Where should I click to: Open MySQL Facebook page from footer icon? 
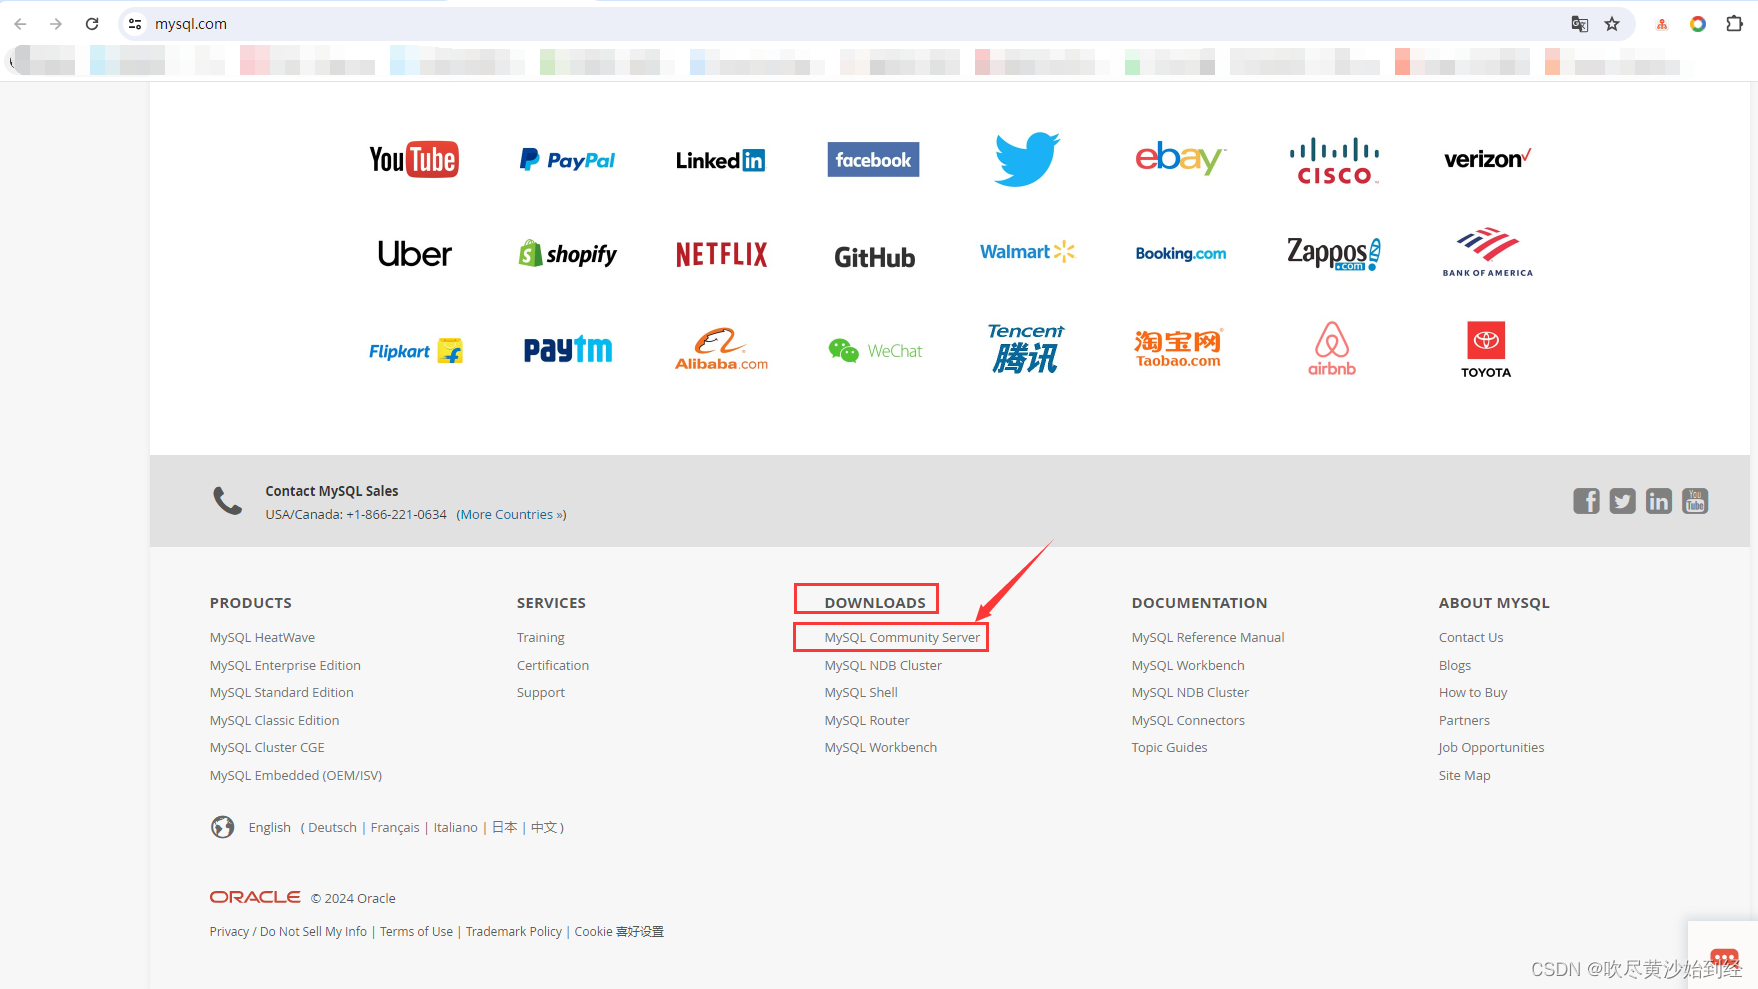1586,501
